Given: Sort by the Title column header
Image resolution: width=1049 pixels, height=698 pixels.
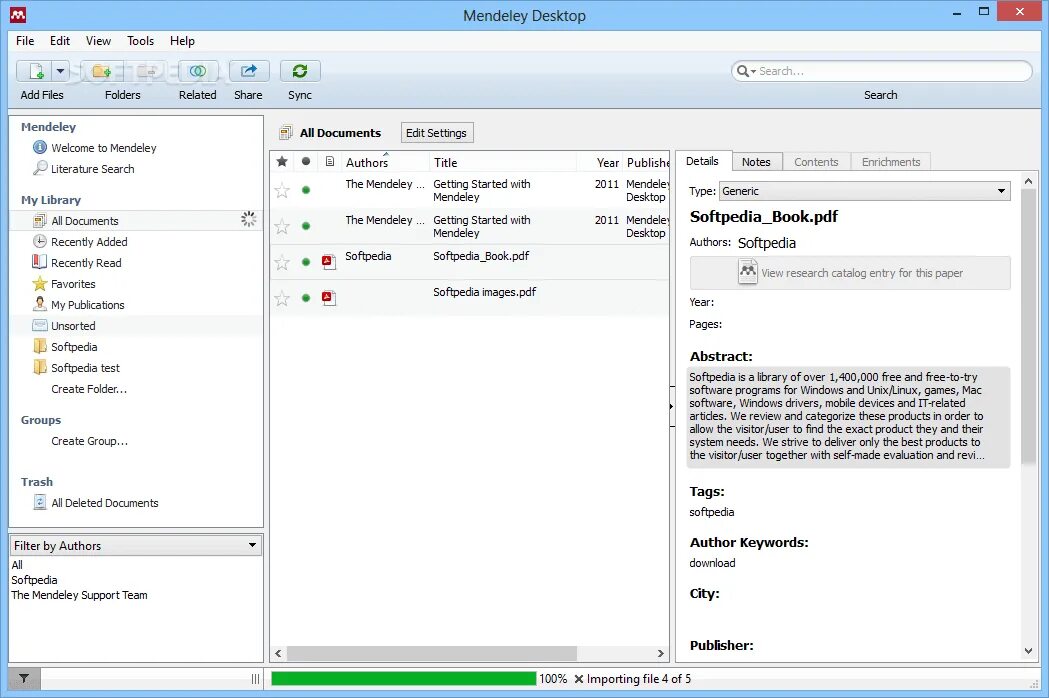Looking at the screenshot, I should [x=504, y=162].
